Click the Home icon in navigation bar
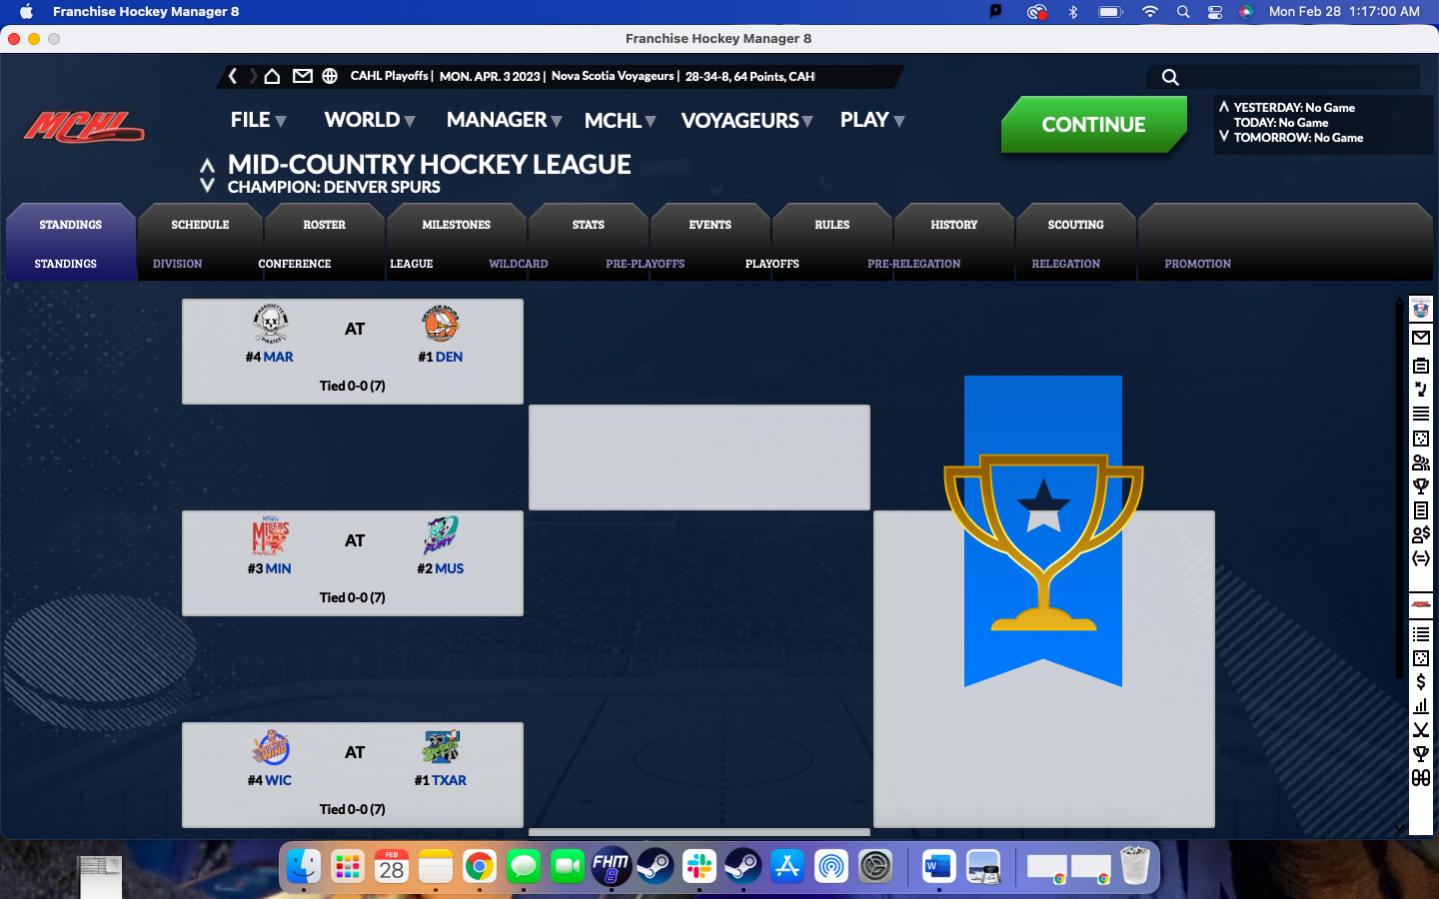This screenshot has height=899, width=1439. pyautogui.click(x=272, y=76)
